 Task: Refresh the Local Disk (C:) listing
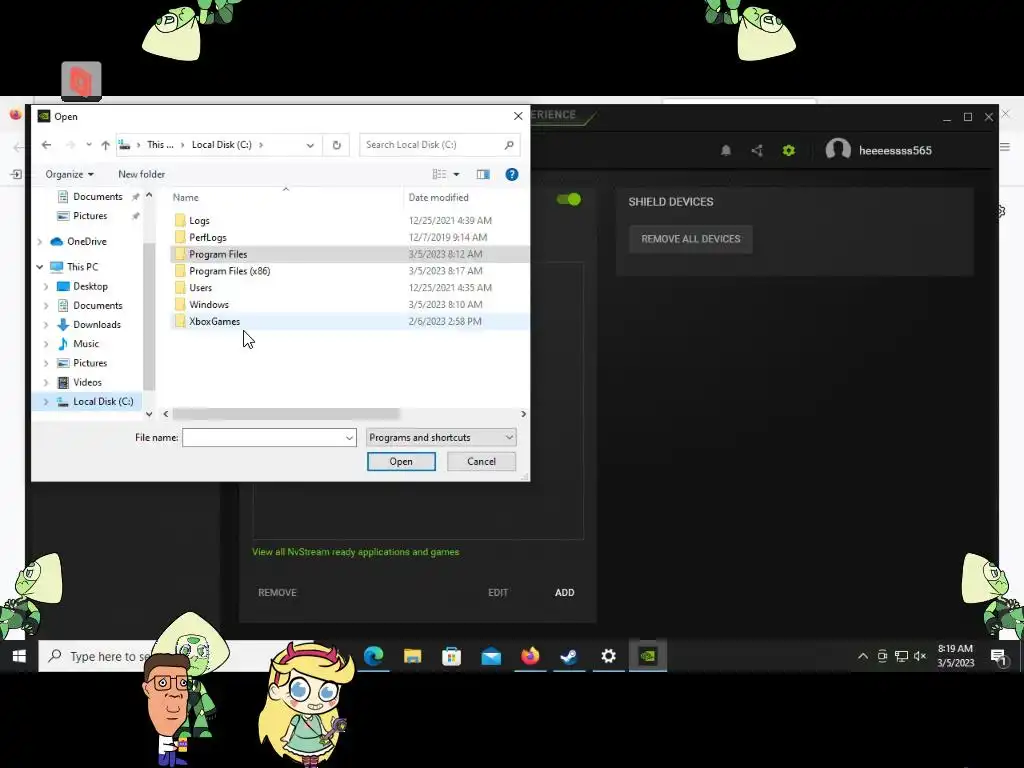pyautogui.click(x=336, y=145)
